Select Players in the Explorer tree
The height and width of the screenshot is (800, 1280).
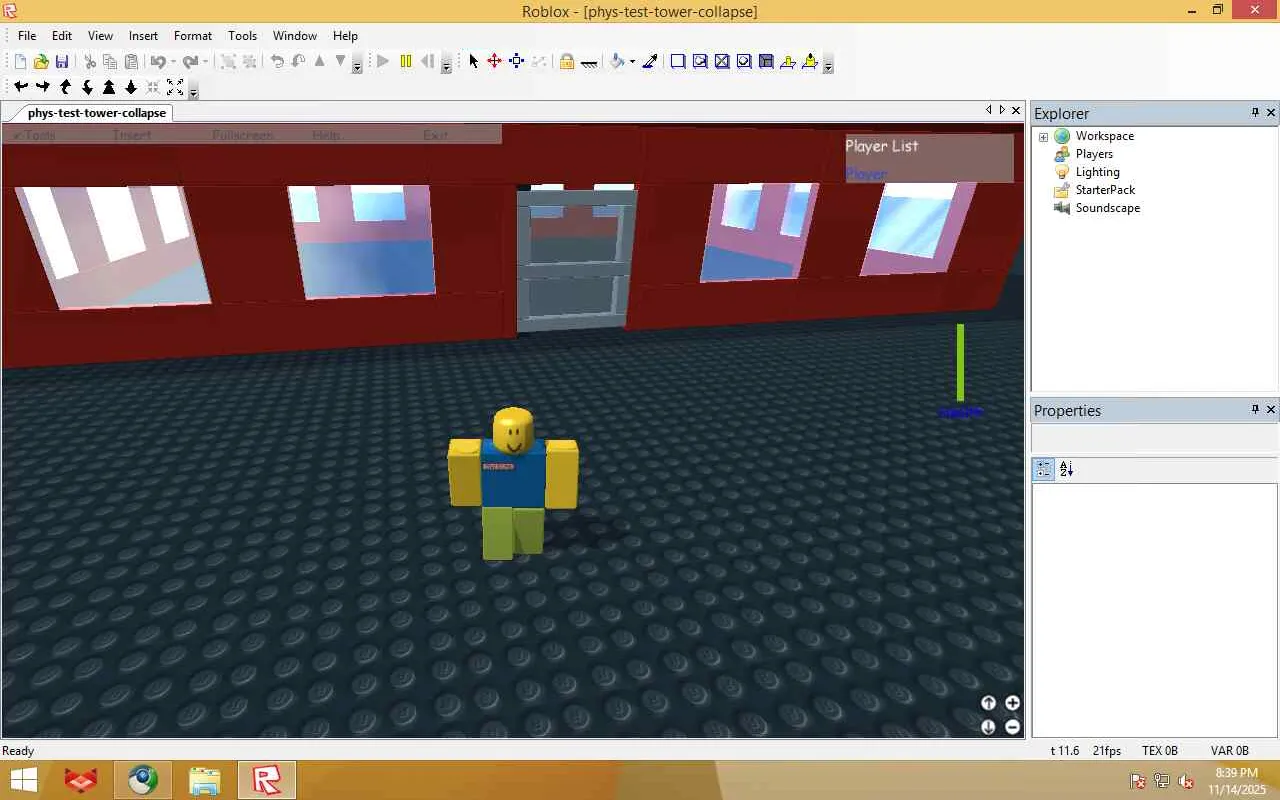click(x=1094, y=154)
